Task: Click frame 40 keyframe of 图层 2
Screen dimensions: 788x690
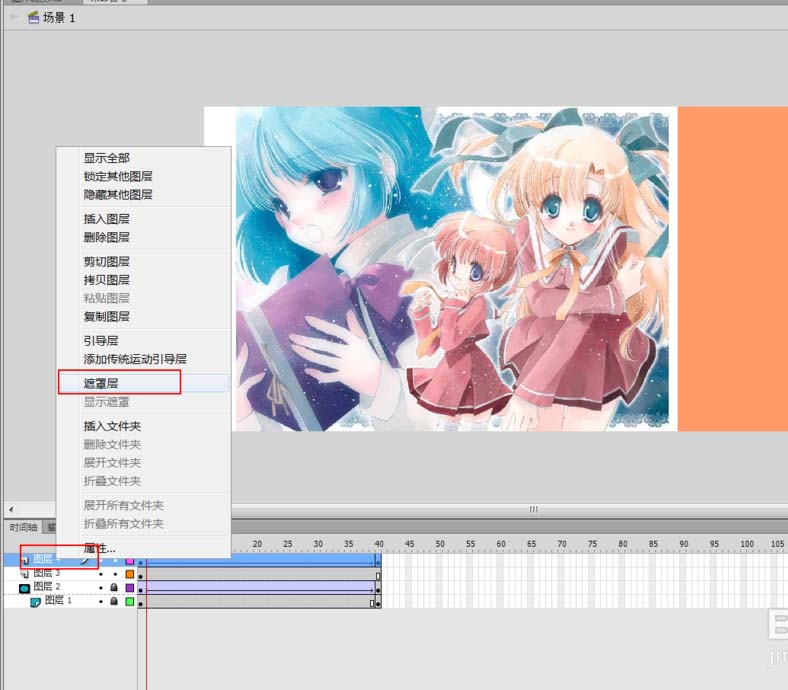Action: click(x=378, y=589)
